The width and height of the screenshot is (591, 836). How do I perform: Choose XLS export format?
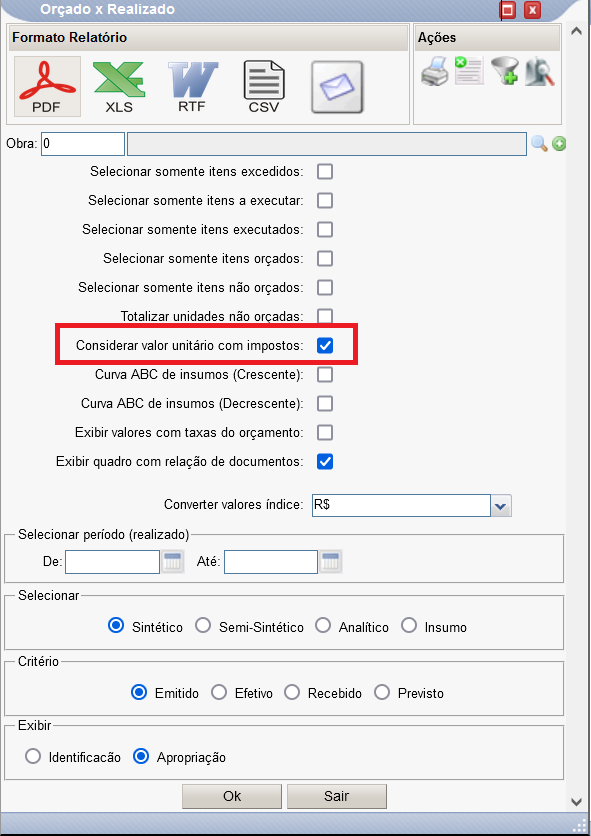click(x=119, y=86)
